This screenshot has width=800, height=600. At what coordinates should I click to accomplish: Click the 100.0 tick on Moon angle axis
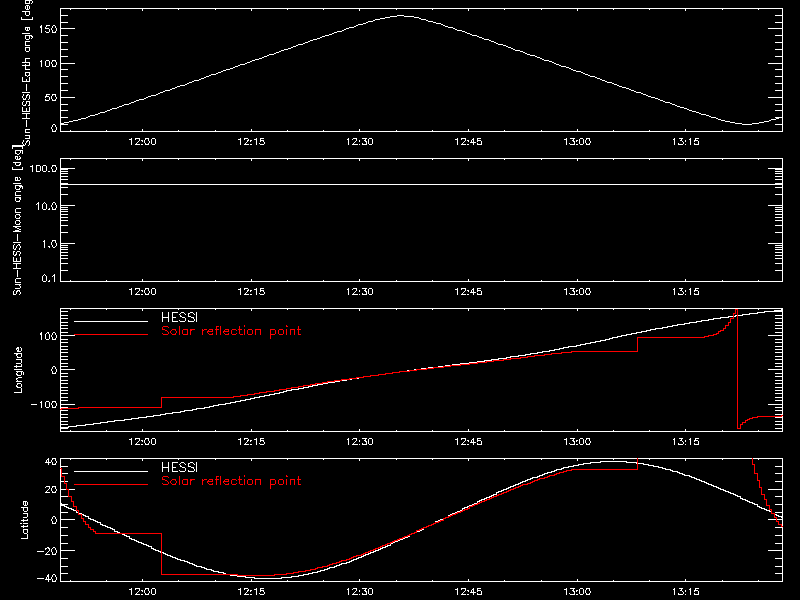[44, 169]
